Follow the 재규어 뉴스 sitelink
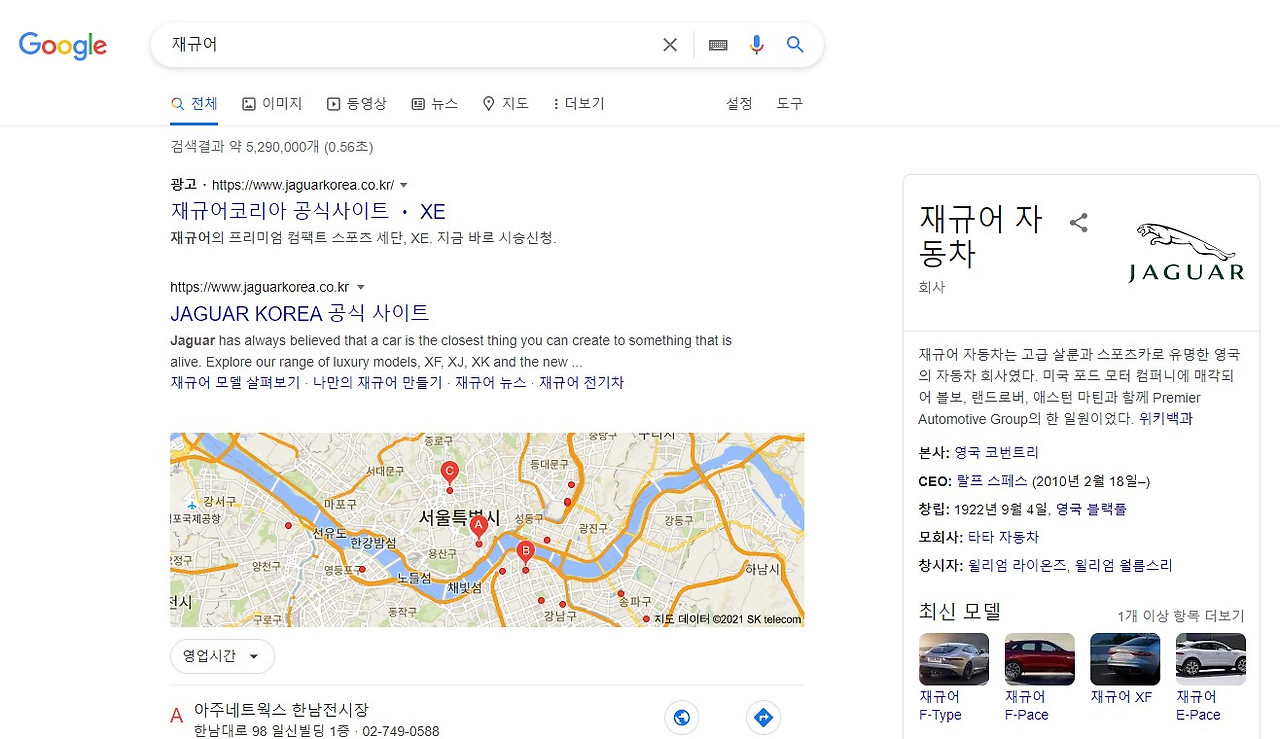 (x=490, y=383)
